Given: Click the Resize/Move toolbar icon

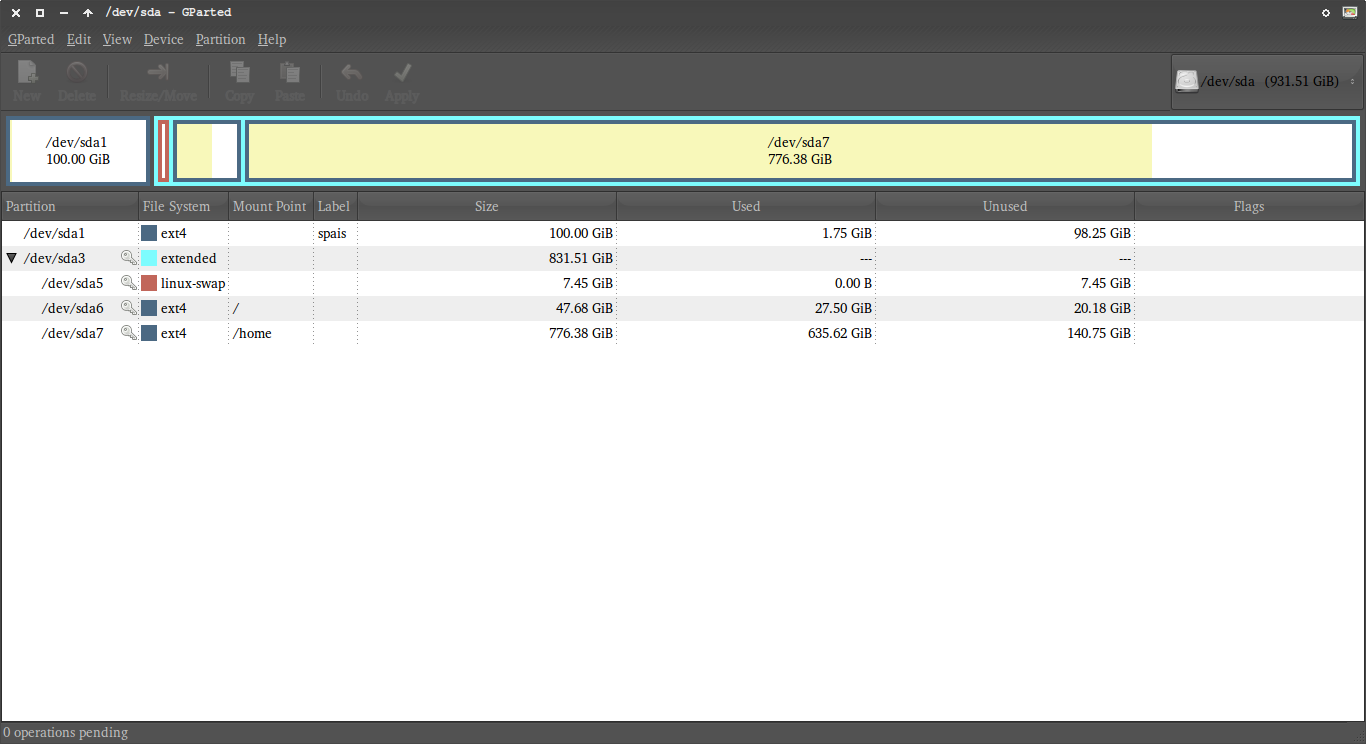Looking at the screenshot, I should coord(158,72).
